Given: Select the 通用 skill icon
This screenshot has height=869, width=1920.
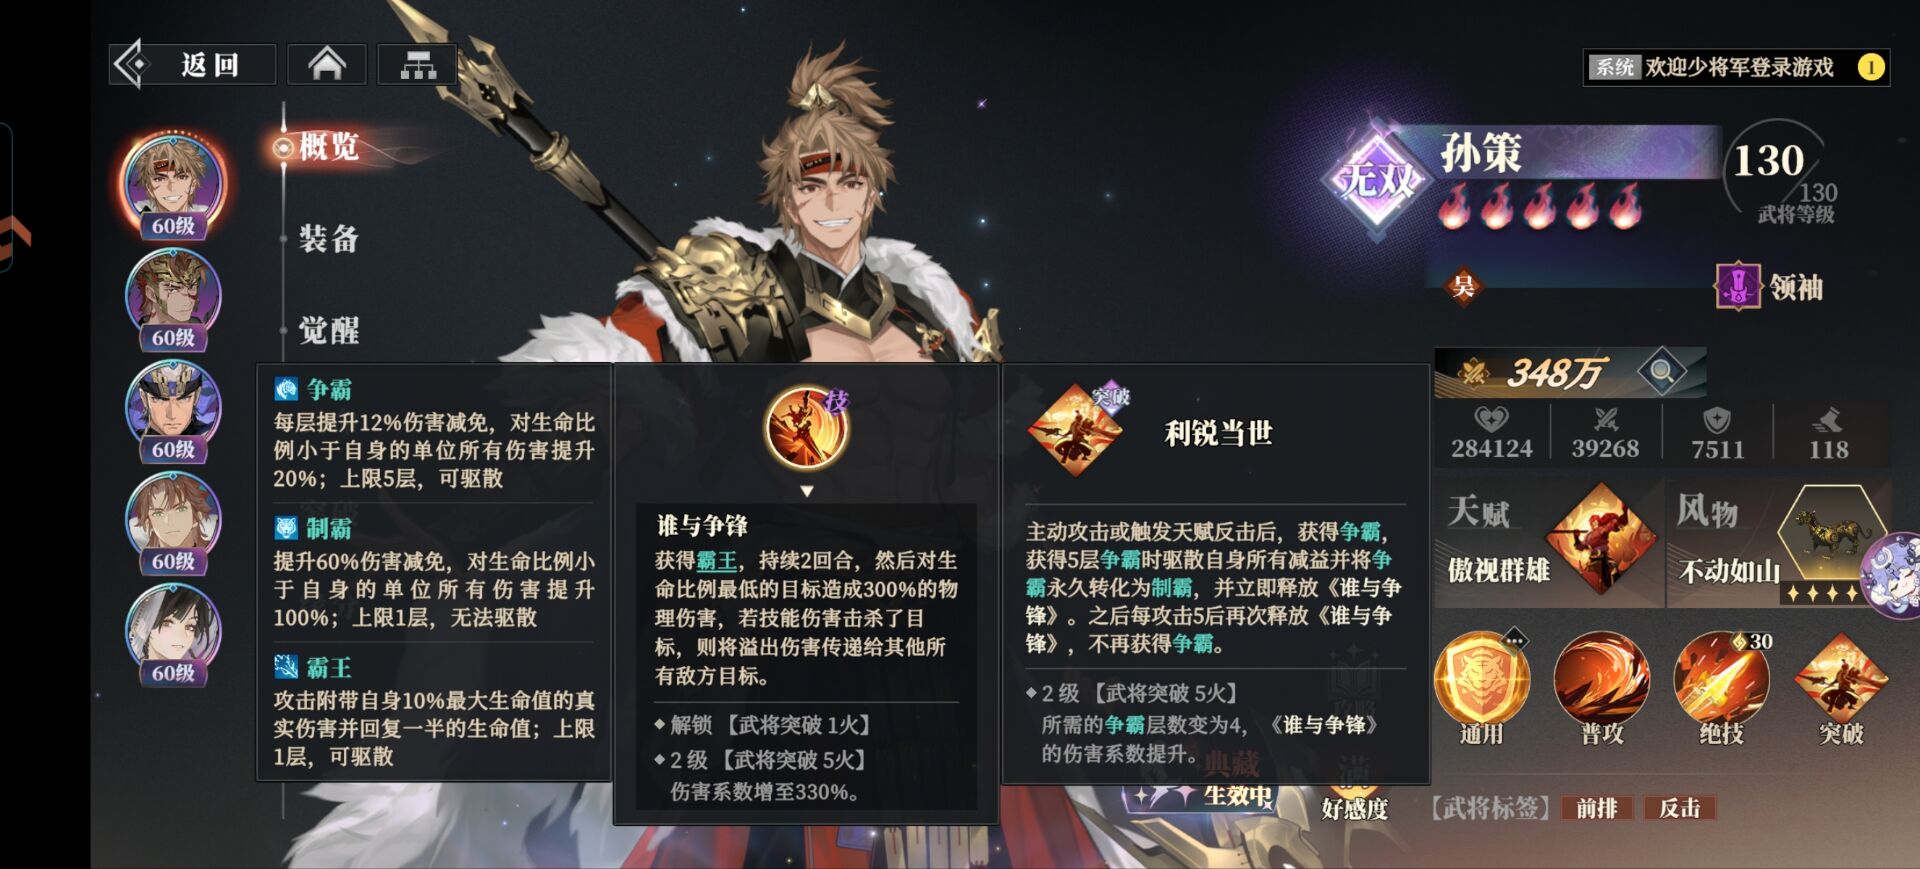Looking at the screenshot, I should click(x=1481, y=679).
